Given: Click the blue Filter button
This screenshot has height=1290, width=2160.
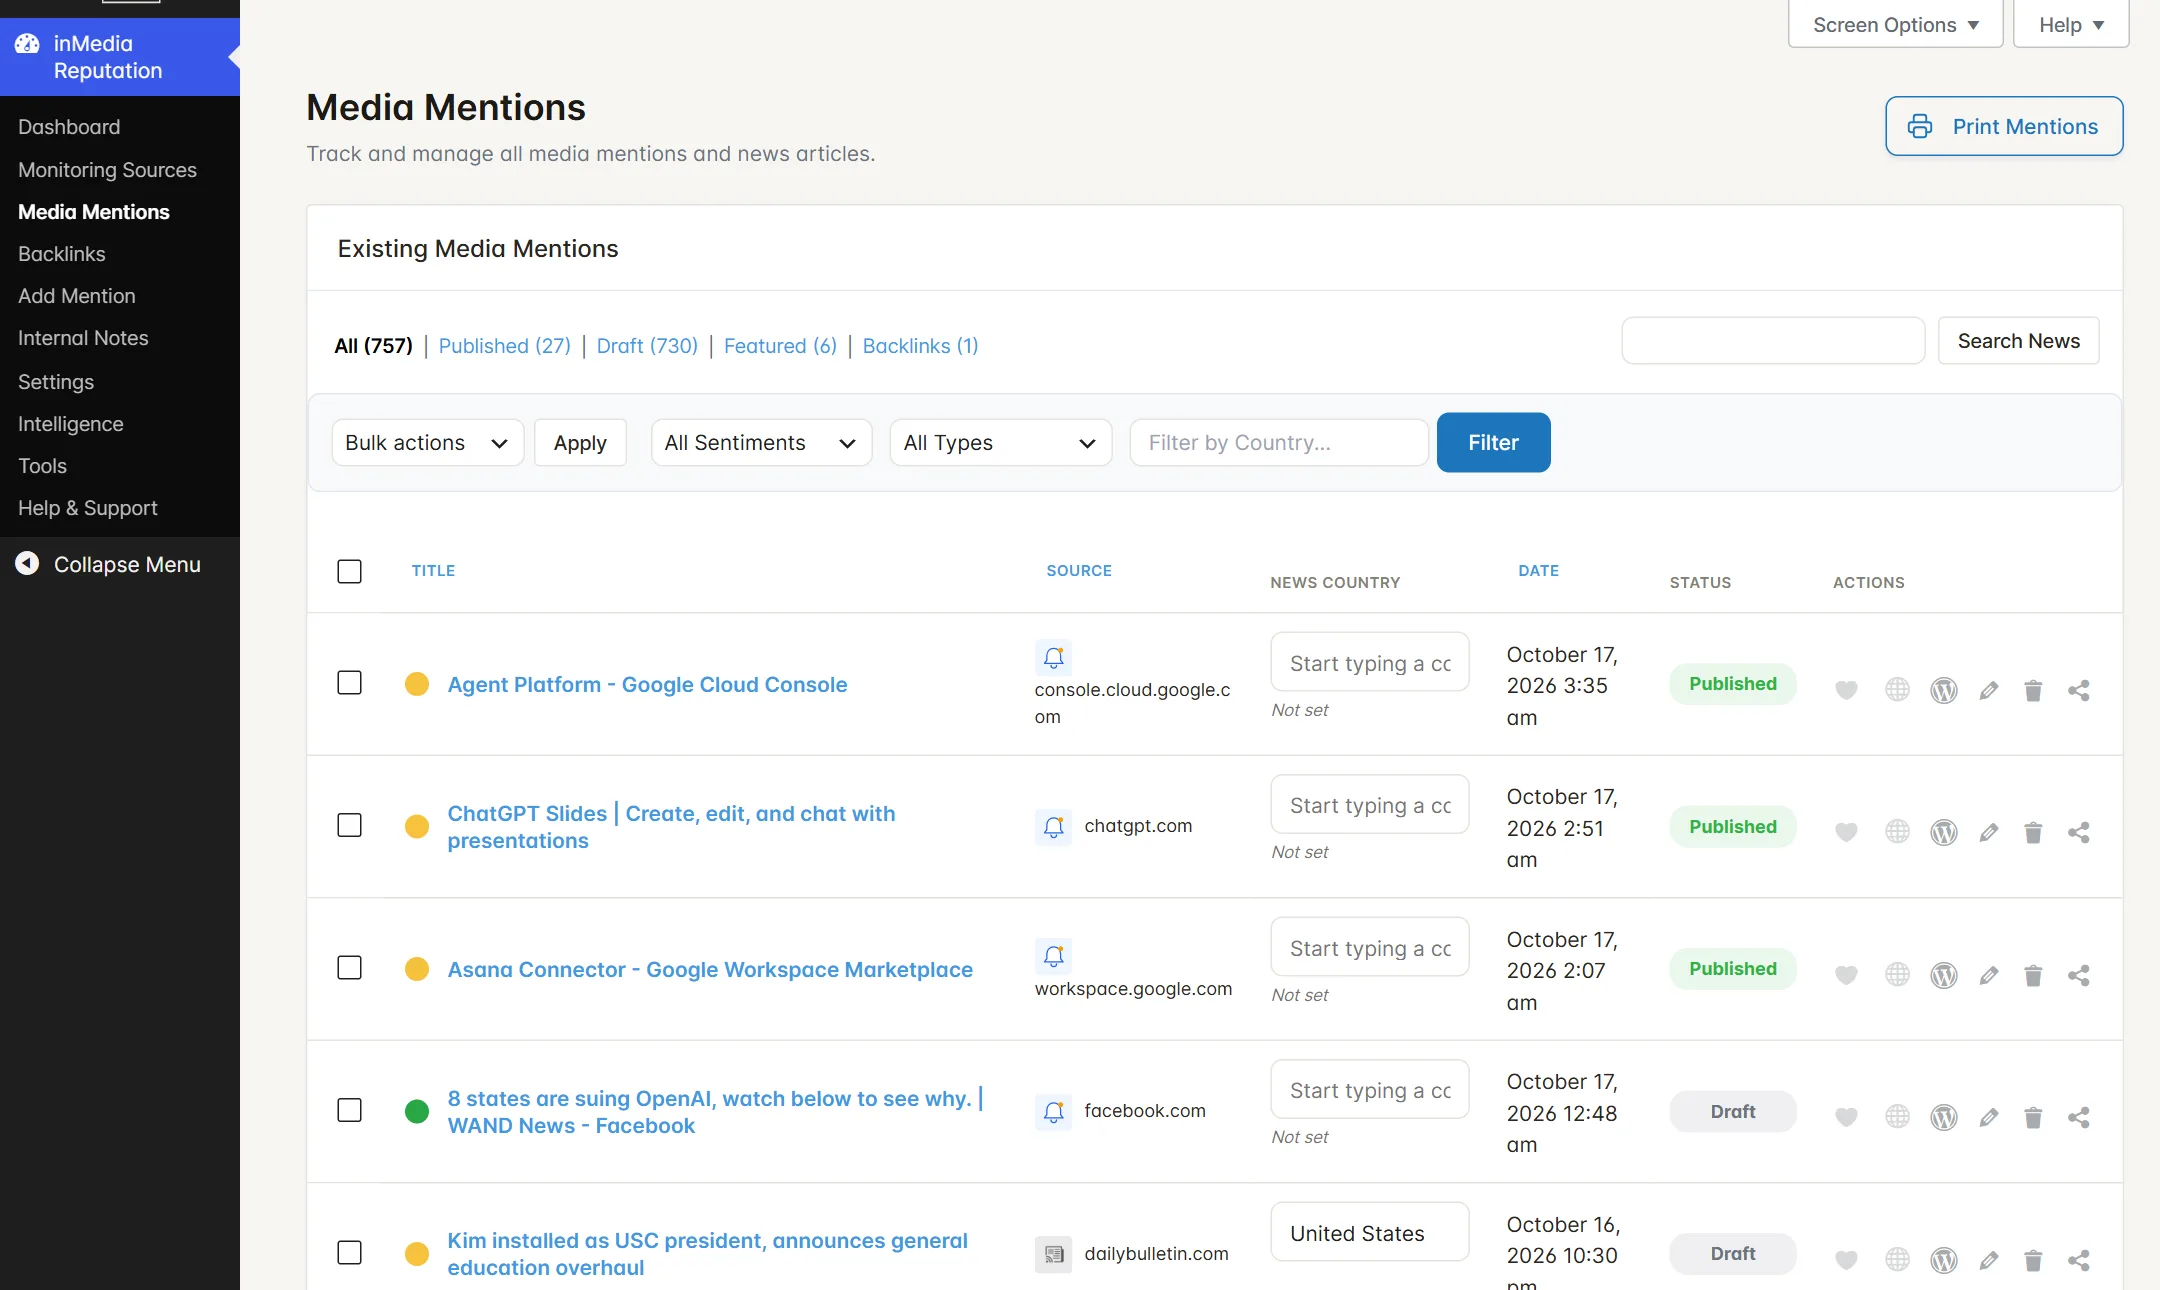Looking at the screenshot, I should click(1493, 442).
